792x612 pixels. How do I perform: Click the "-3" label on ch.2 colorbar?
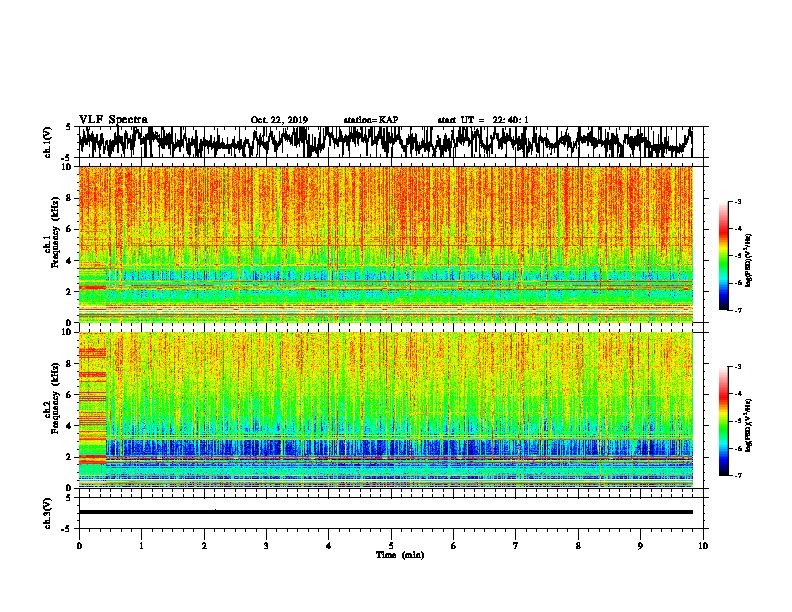[x=738, y=367]
